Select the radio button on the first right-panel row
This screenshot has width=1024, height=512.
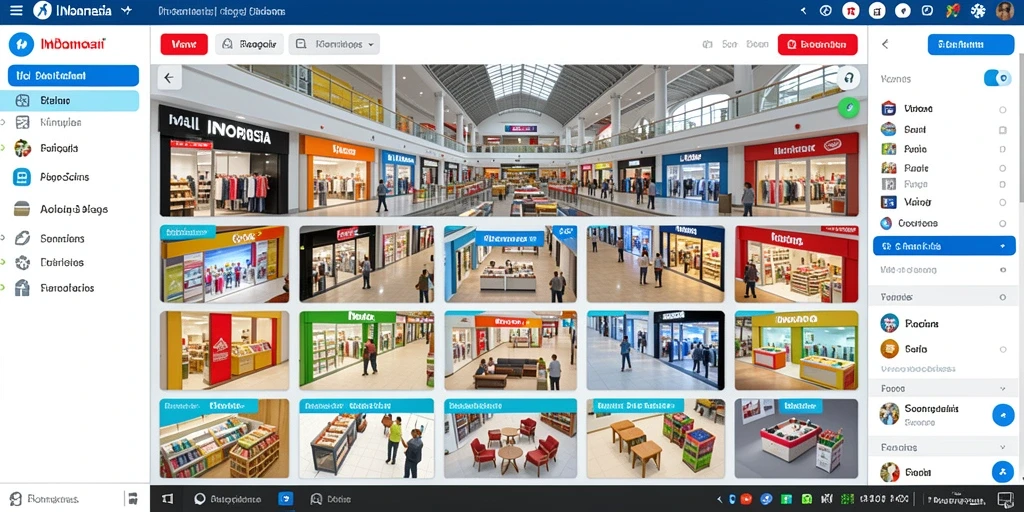click(x=1002, y=110)
